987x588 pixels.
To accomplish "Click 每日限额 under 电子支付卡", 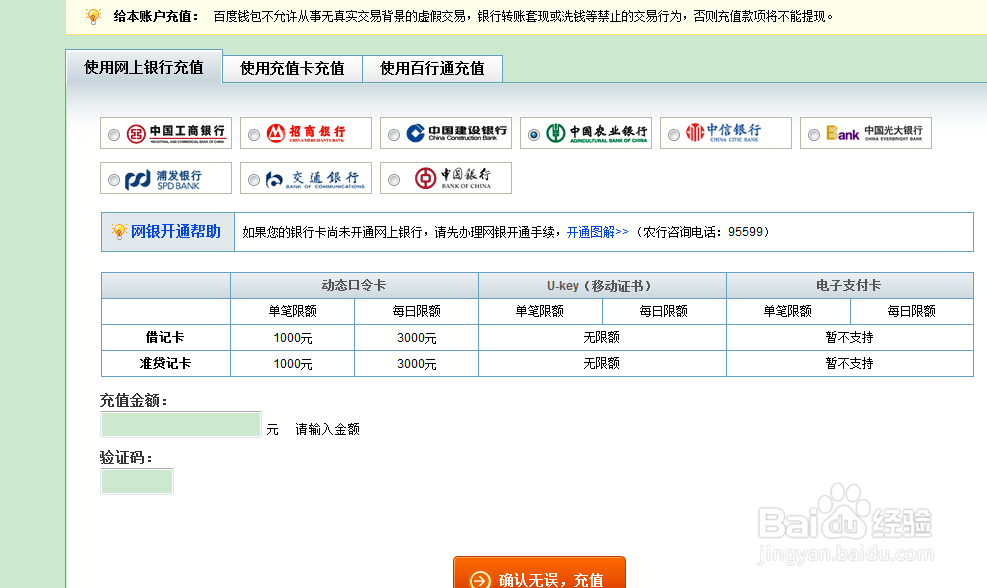I will pyautogui.click(x=911, y=311).
